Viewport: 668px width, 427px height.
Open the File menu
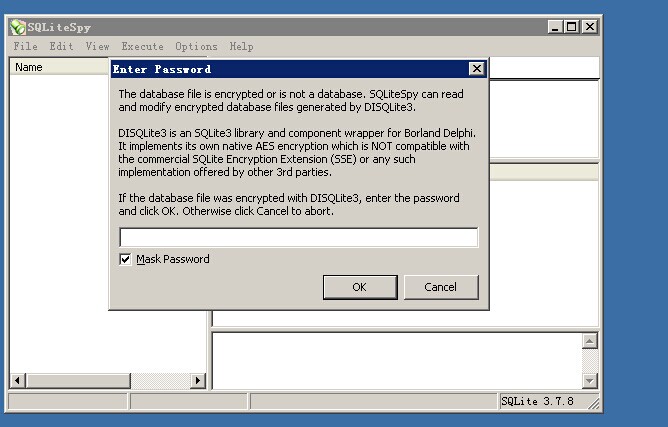(x=26, y=46)
